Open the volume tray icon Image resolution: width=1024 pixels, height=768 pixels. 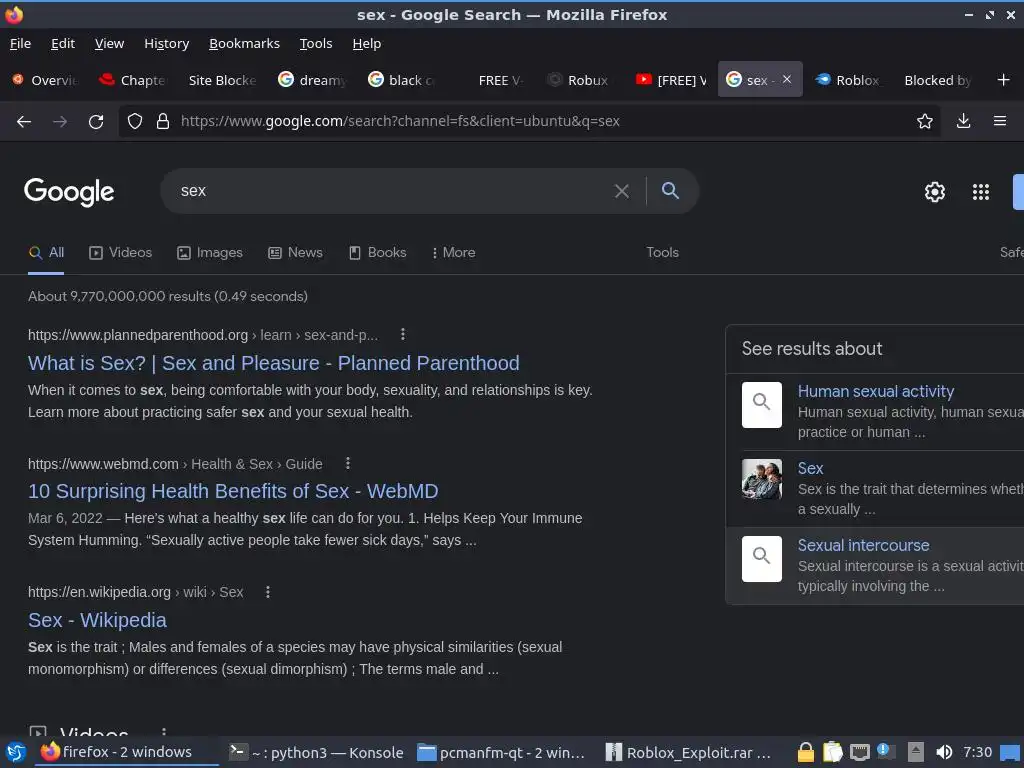tap(944, 753)
